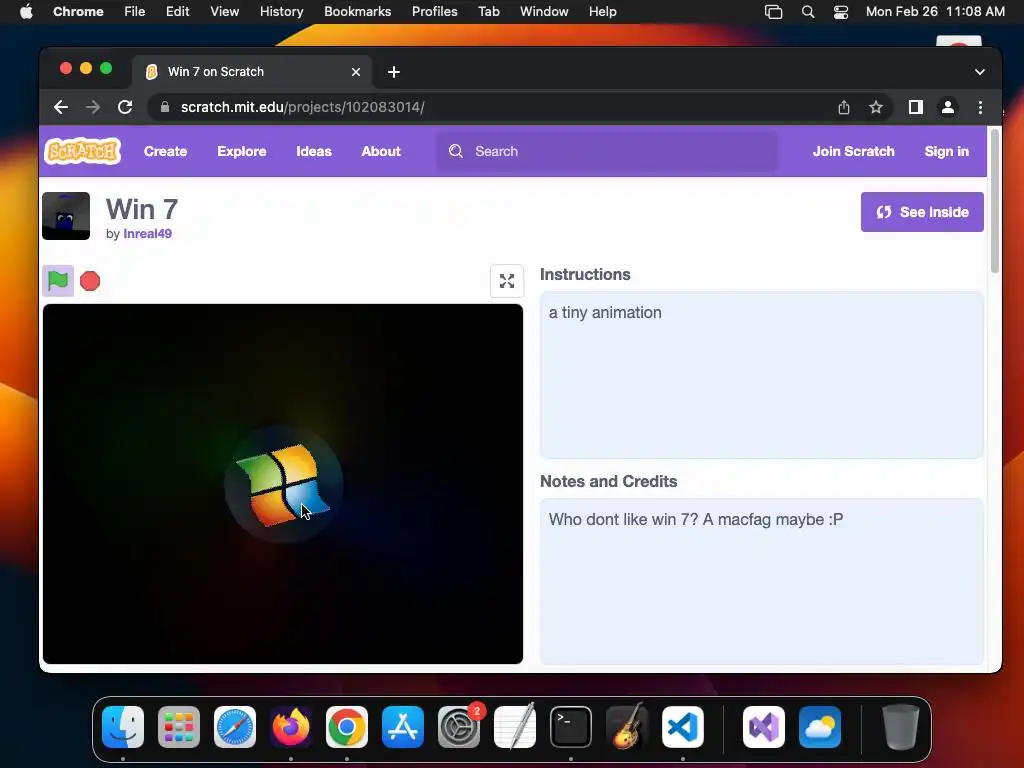Open the Window menu

click(544, 11)
